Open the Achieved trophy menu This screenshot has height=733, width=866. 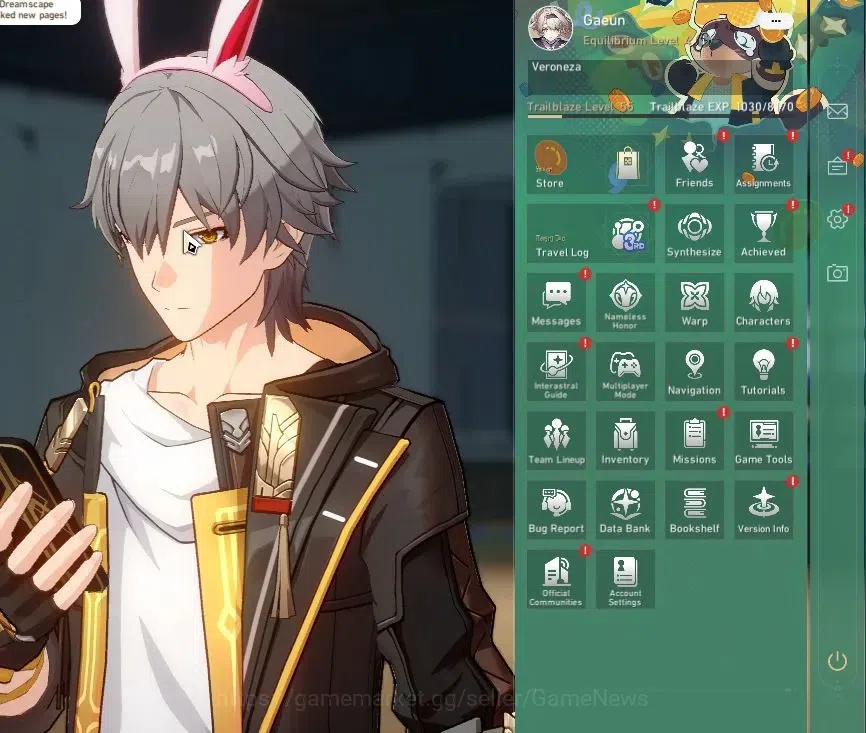click(x=763, y=233)
